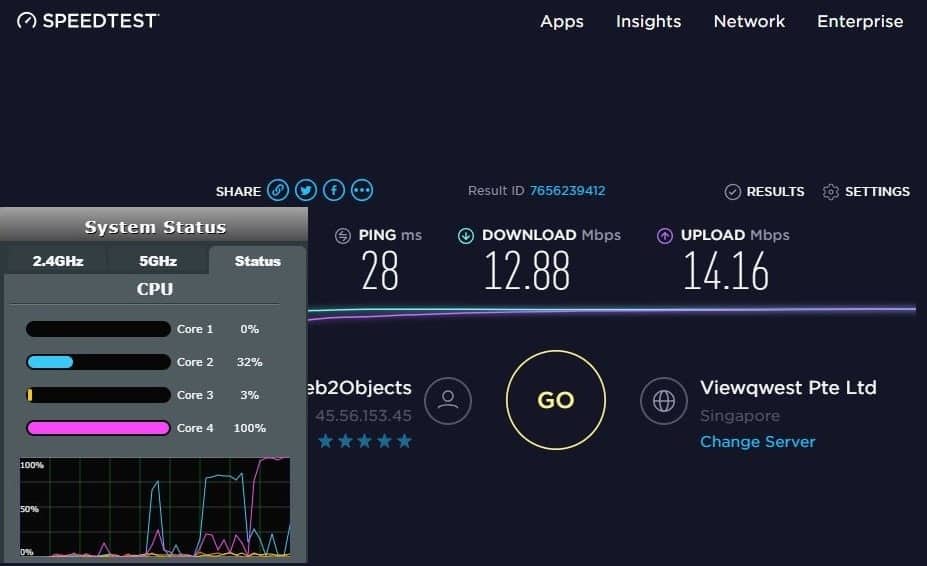
Task: Click the Core 4 100% value
Action: point(249,428)
